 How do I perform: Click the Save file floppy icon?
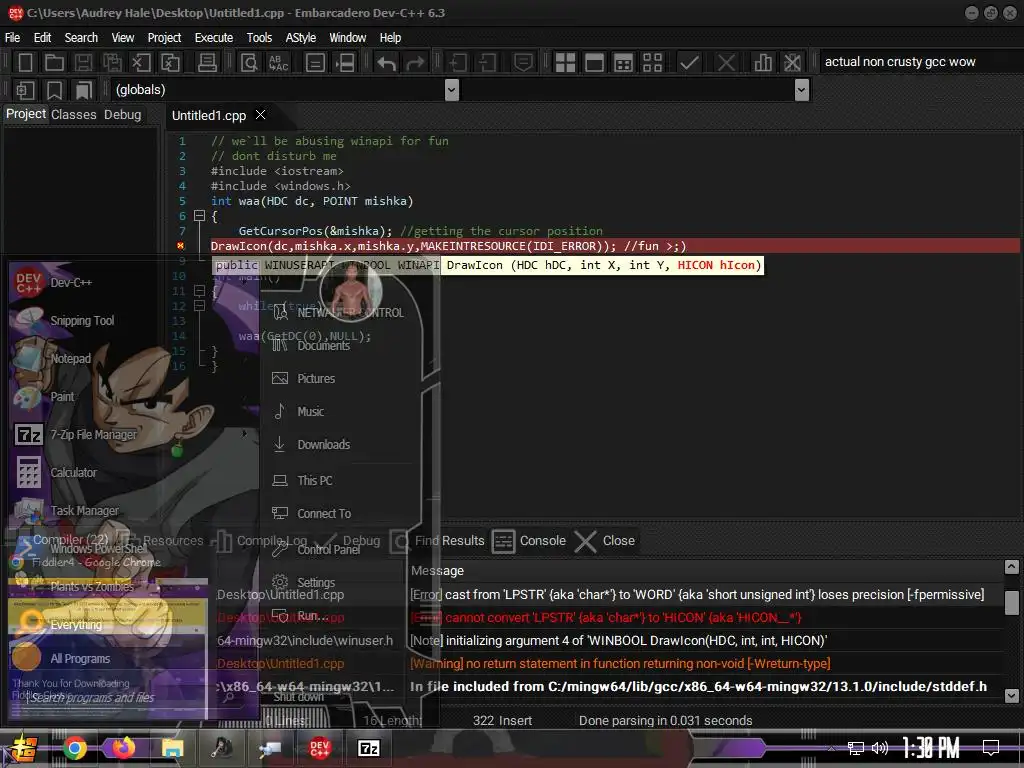click(83, 63)
